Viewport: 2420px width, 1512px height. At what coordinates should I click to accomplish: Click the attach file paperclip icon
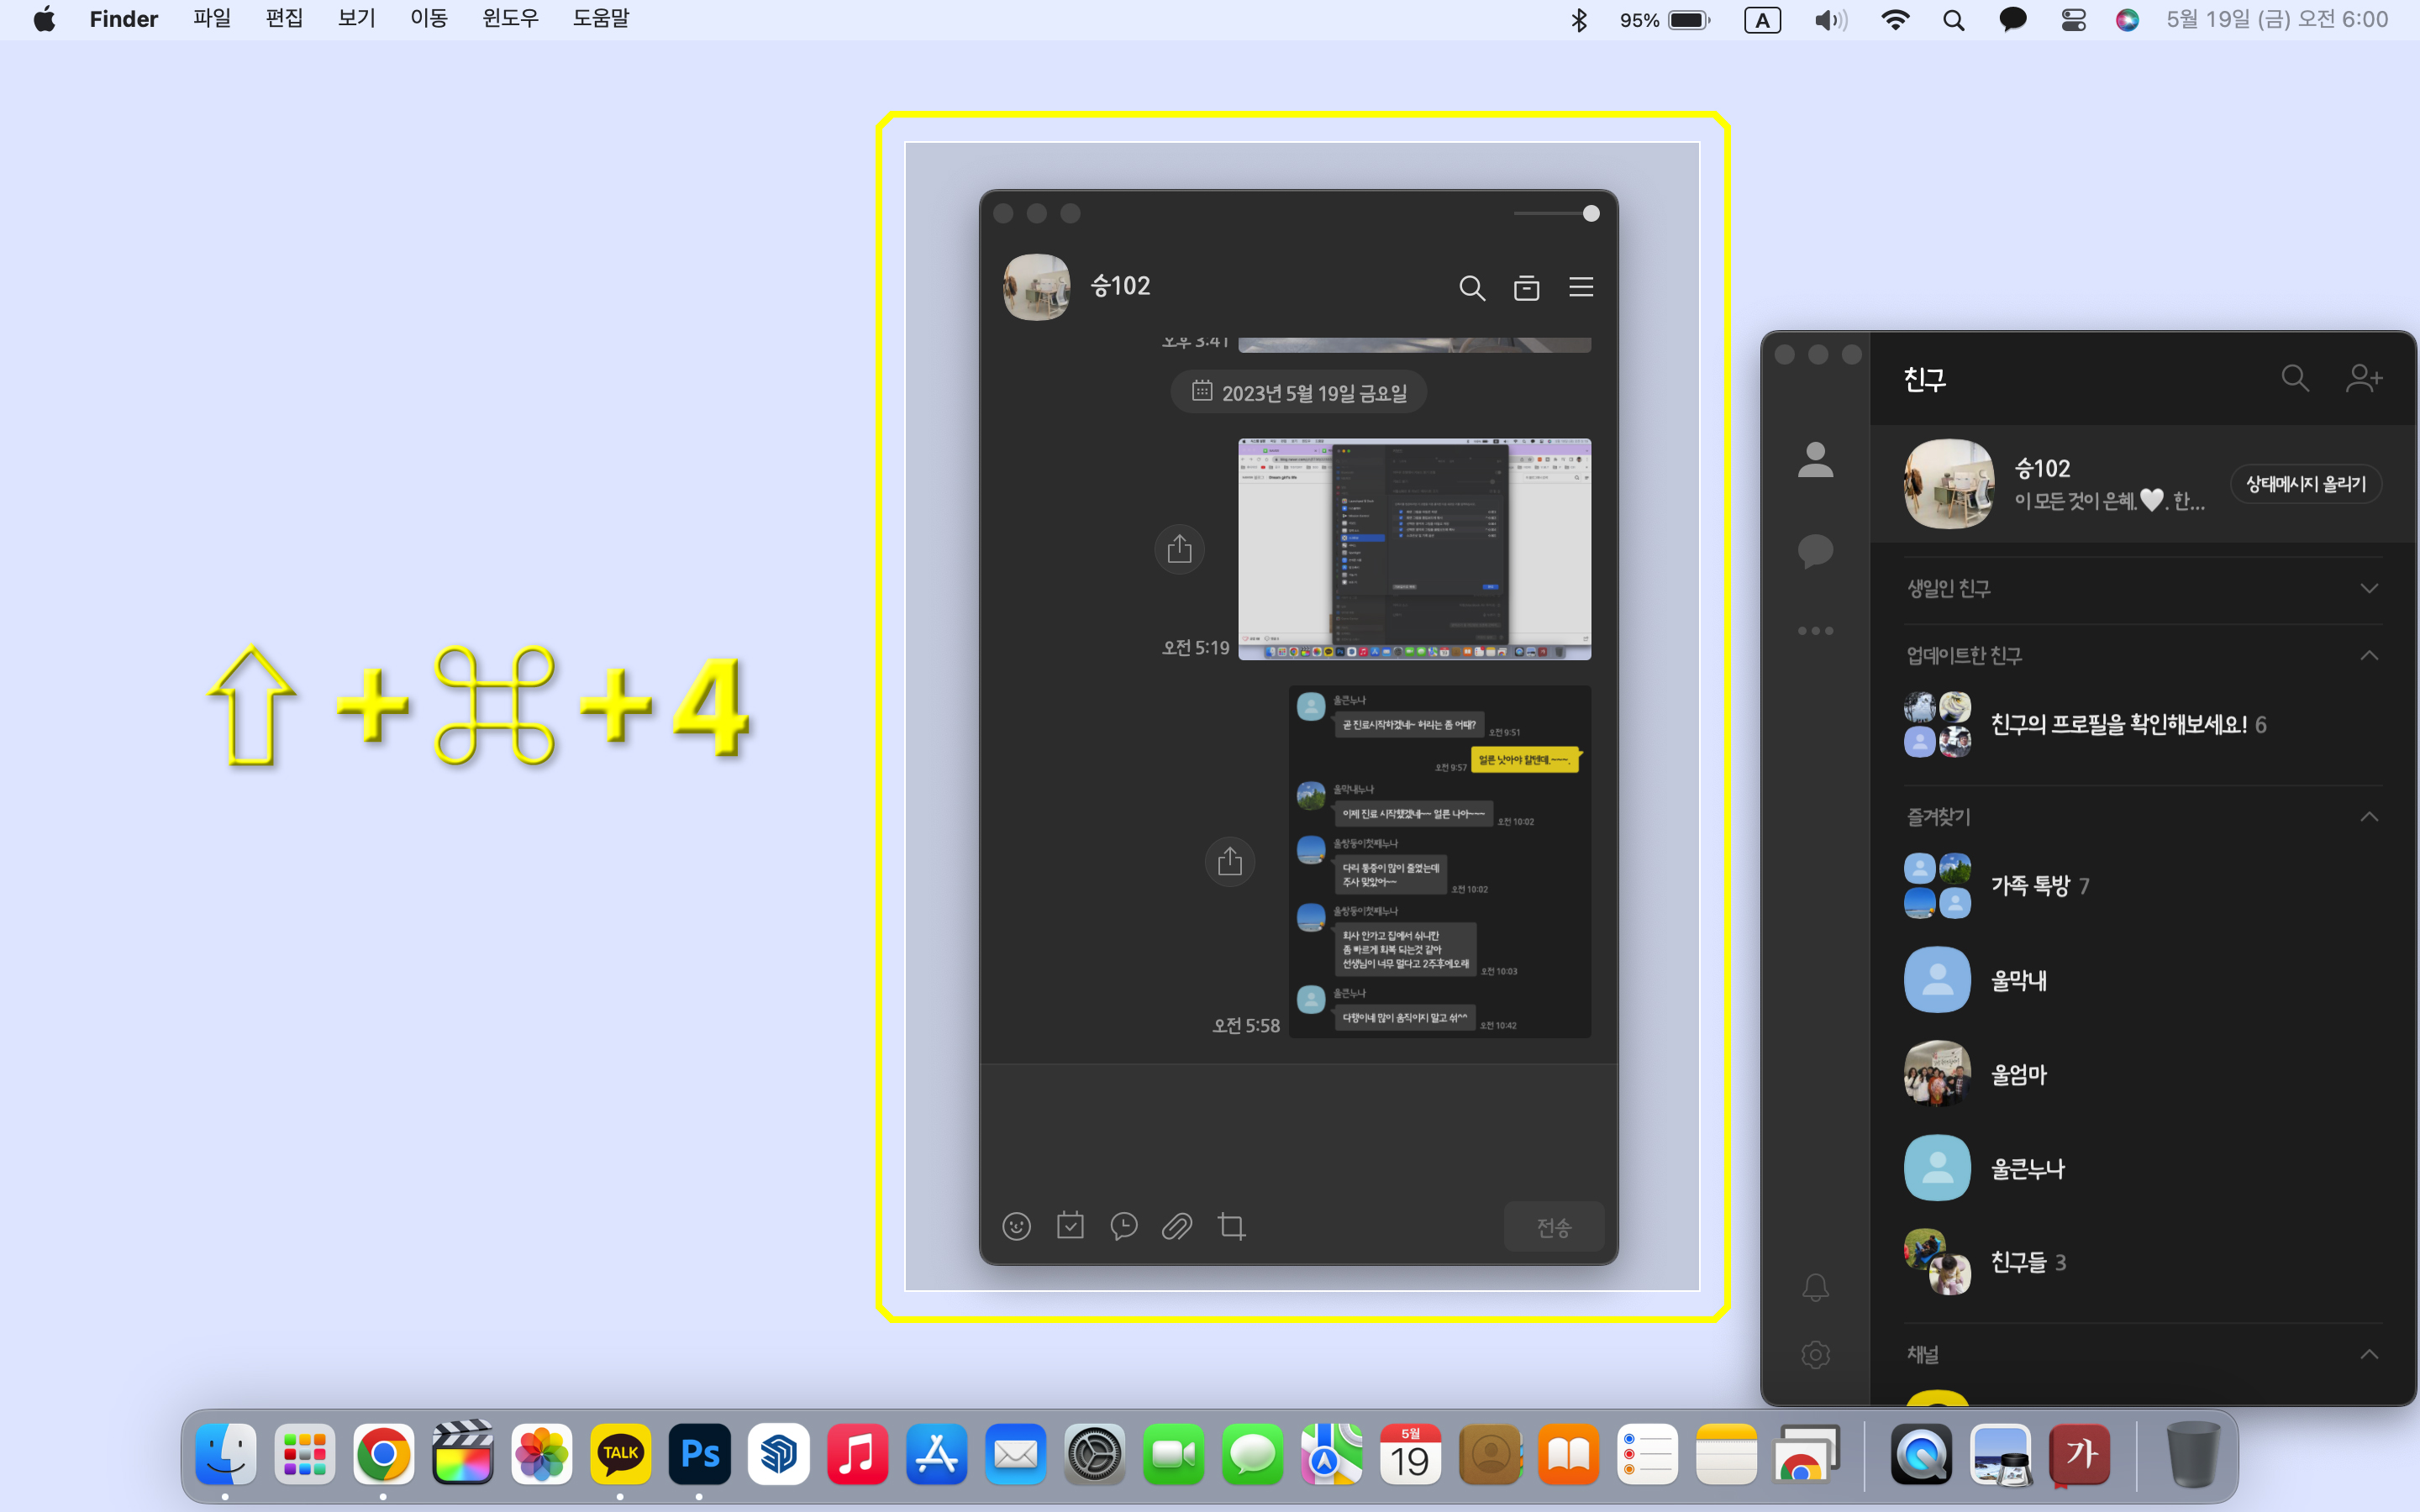1177,1226
